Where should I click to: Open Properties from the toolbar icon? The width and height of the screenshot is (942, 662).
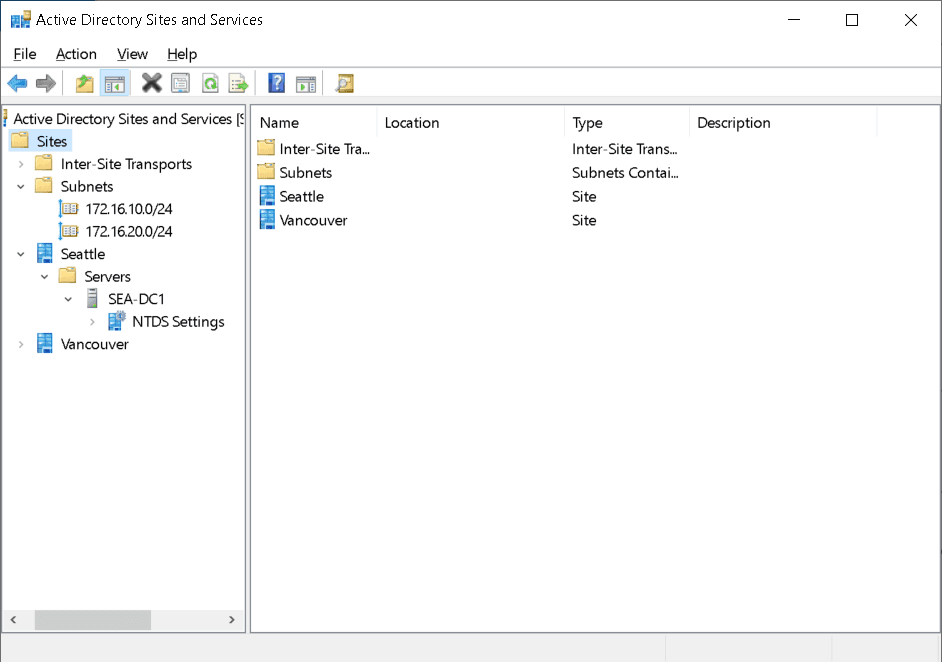click(180, 83)
